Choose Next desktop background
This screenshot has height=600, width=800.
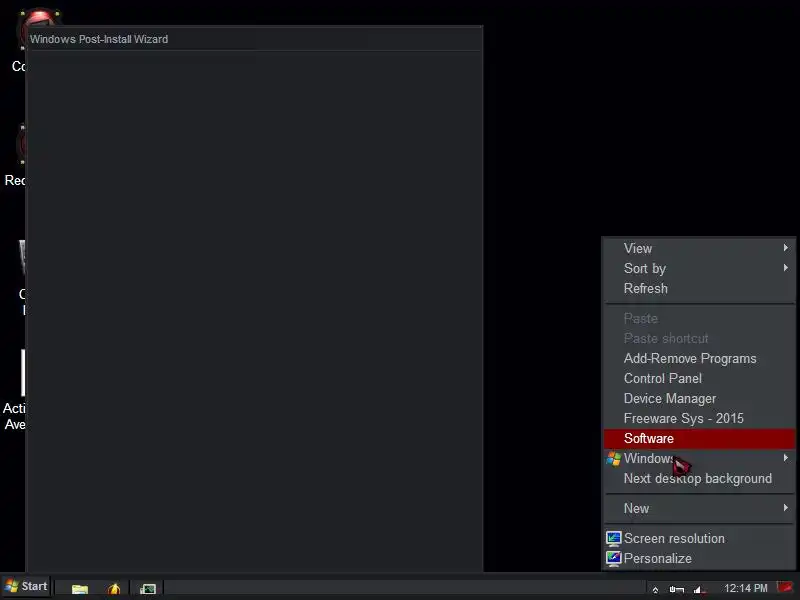[699, 478]
